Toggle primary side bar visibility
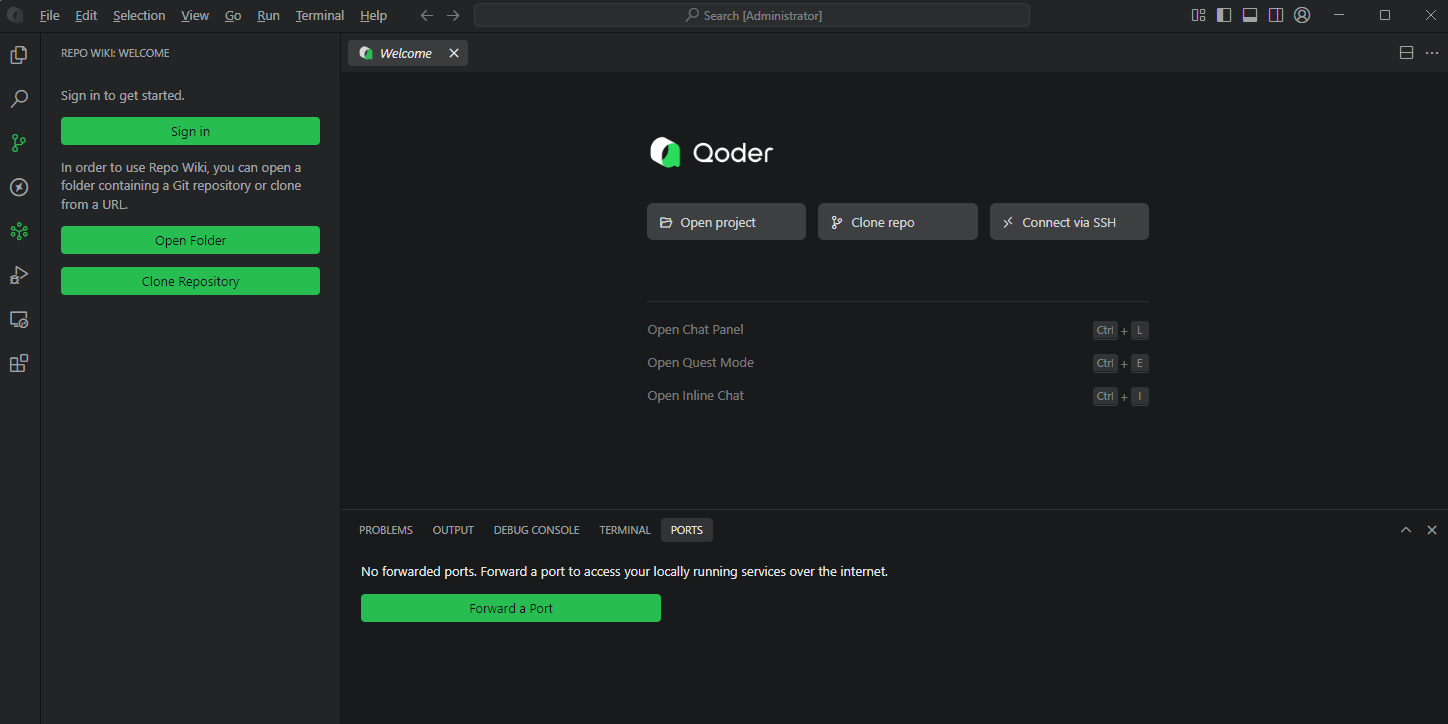 1224,15
